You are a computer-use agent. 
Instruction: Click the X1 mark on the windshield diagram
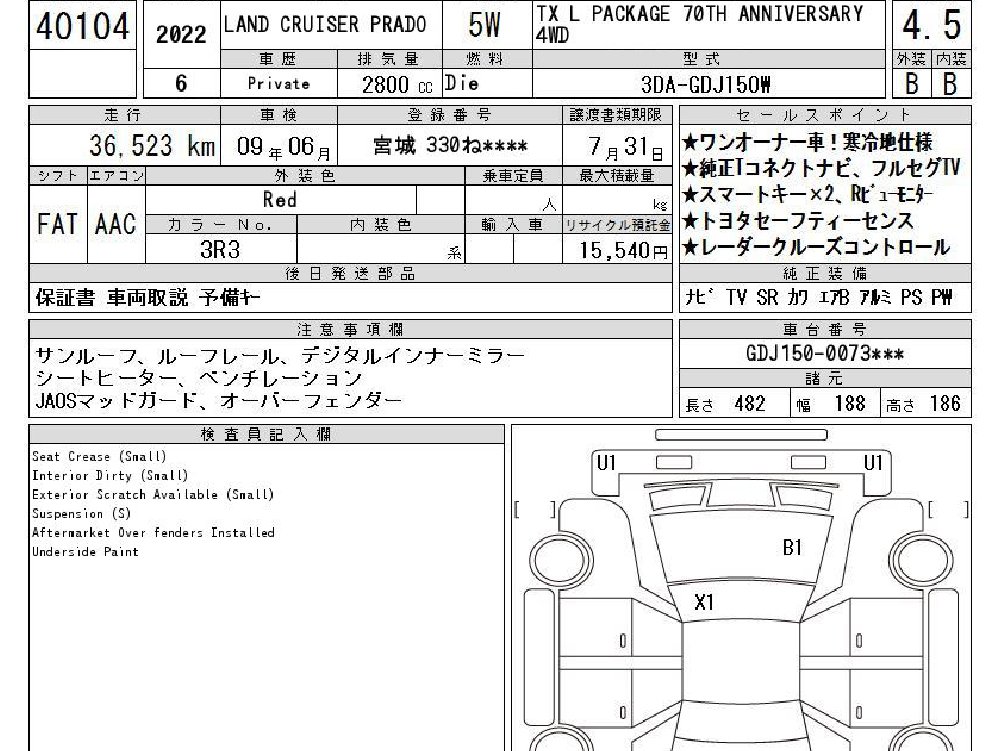click(x=704, y=602)
